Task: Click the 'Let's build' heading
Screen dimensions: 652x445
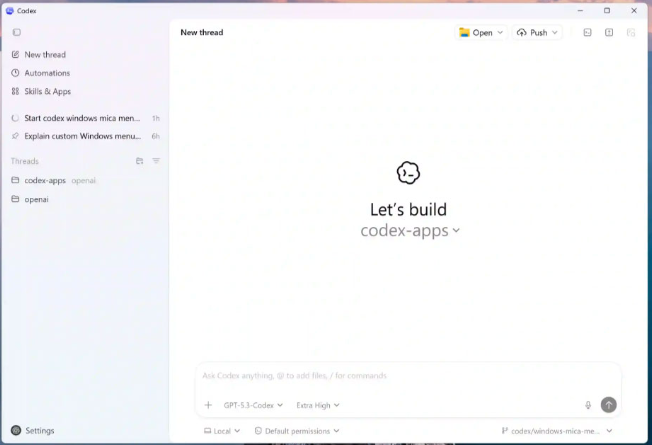Action: tap(408, 210)
